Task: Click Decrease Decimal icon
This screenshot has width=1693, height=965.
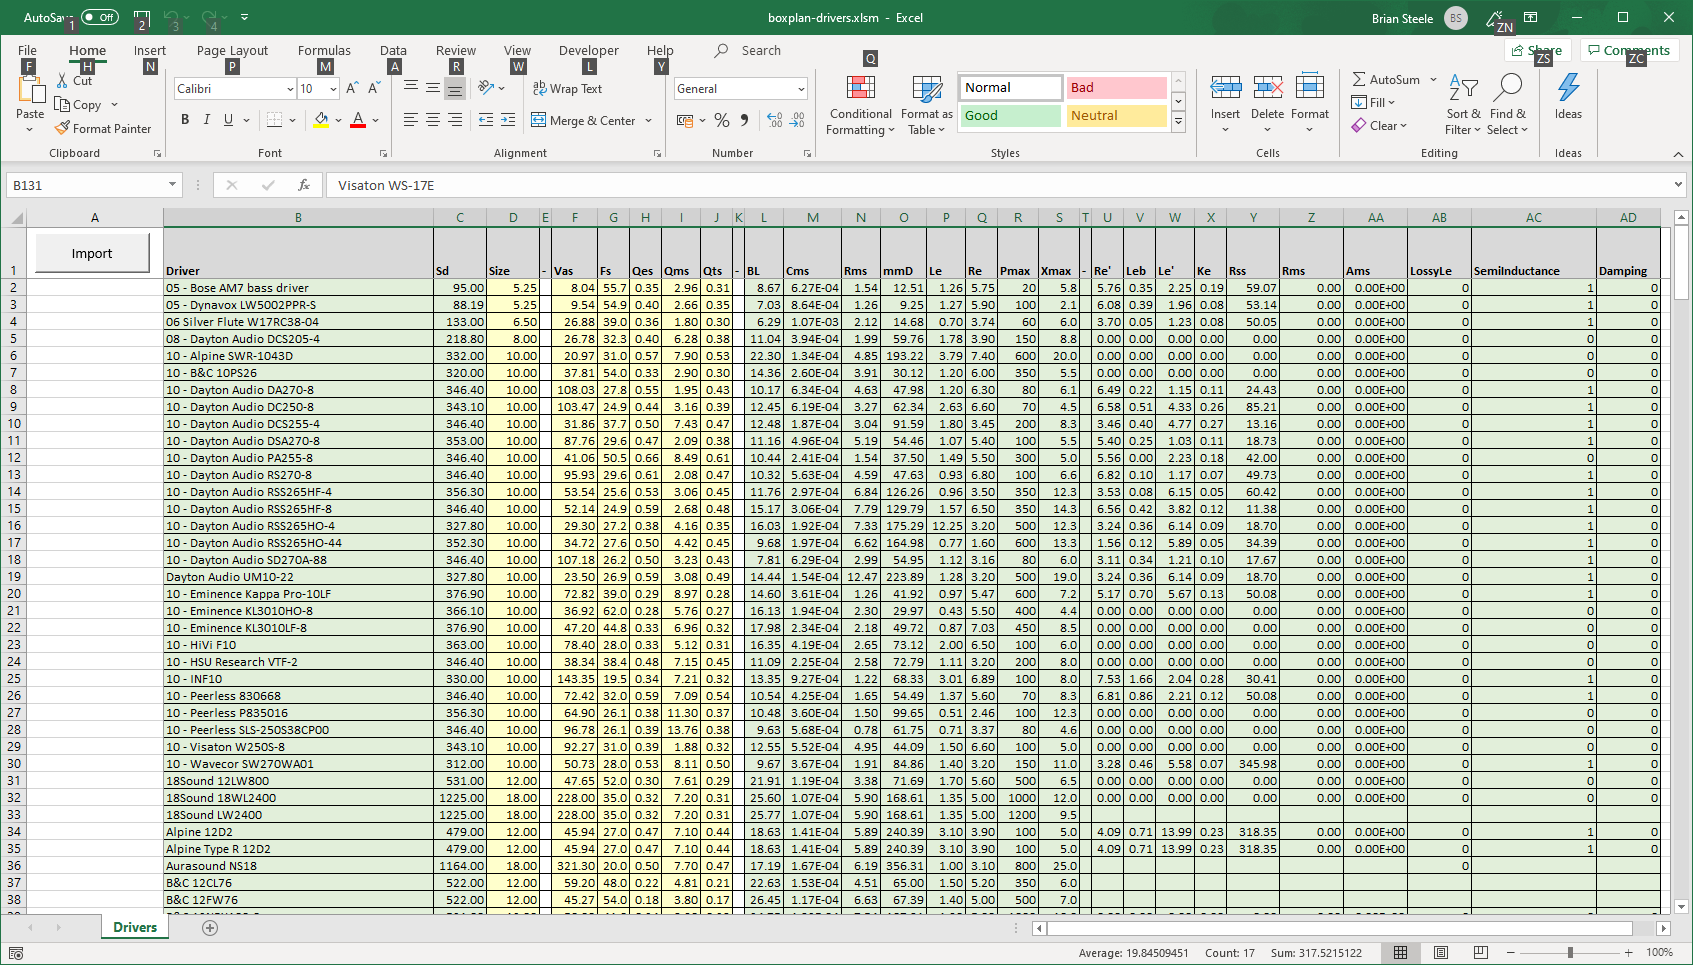Action: click(797, 120)
